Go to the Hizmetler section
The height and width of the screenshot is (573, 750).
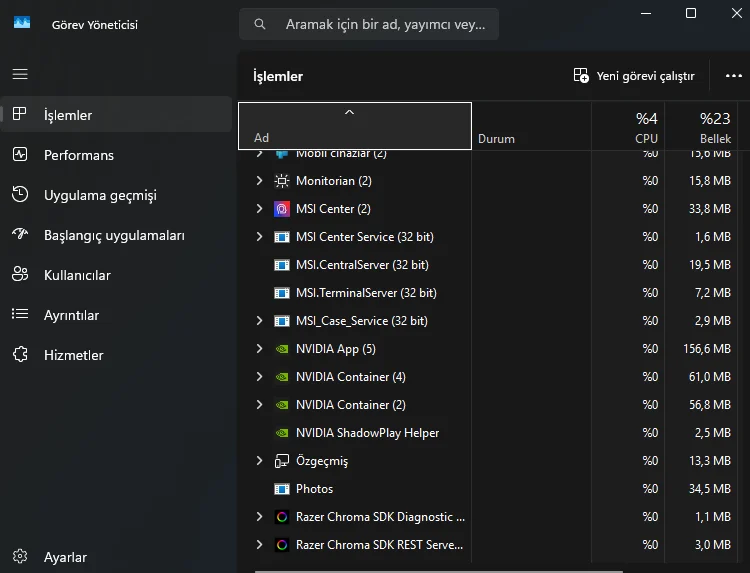pos(73,355)
